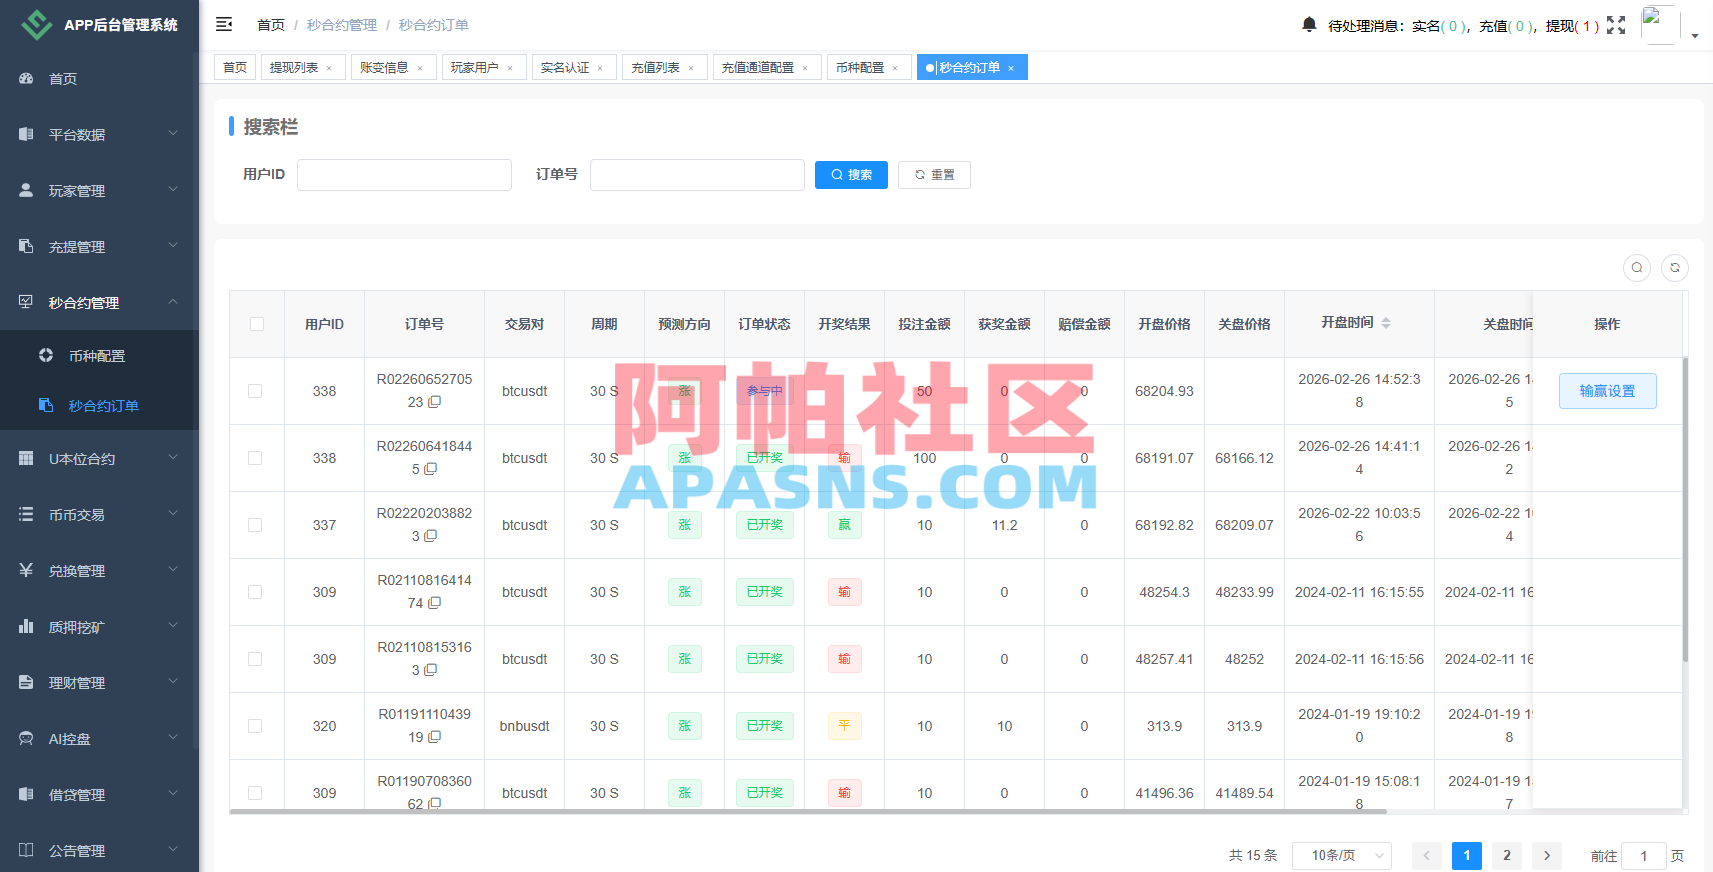
Task: Open notification bell icon
Action: (x=1309, y=24)
